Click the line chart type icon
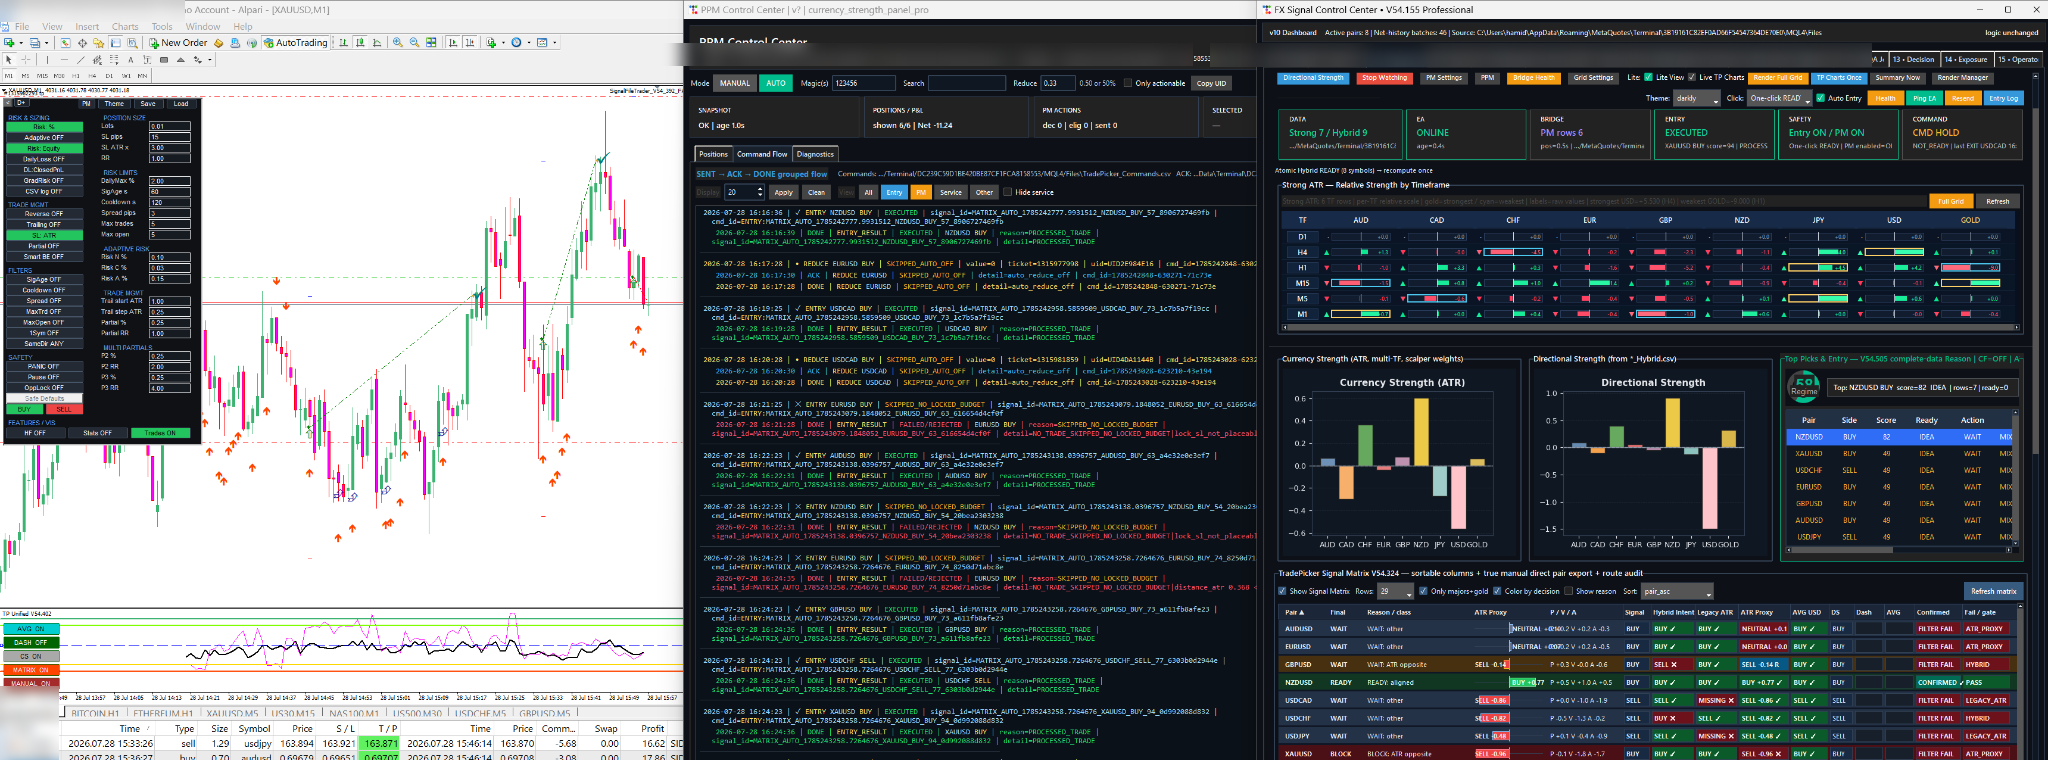Viewport: 2048px width, 760px height. pos(377,43)
